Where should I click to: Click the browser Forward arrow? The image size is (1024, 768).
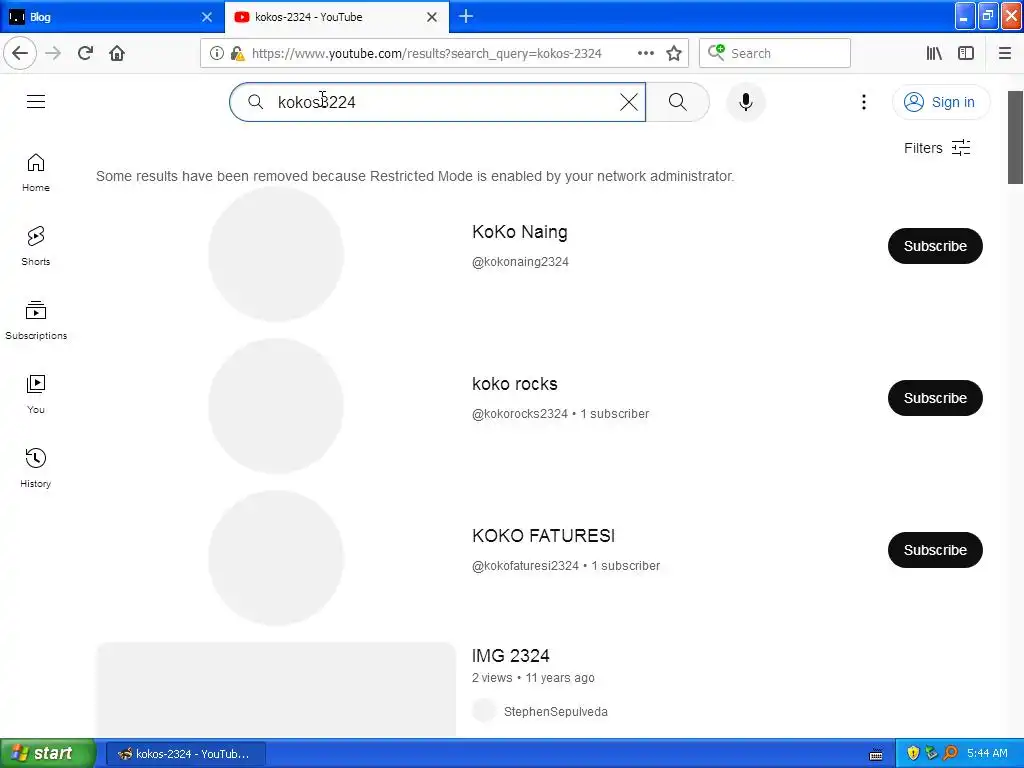pyautogui.click(x=54, y=53)
